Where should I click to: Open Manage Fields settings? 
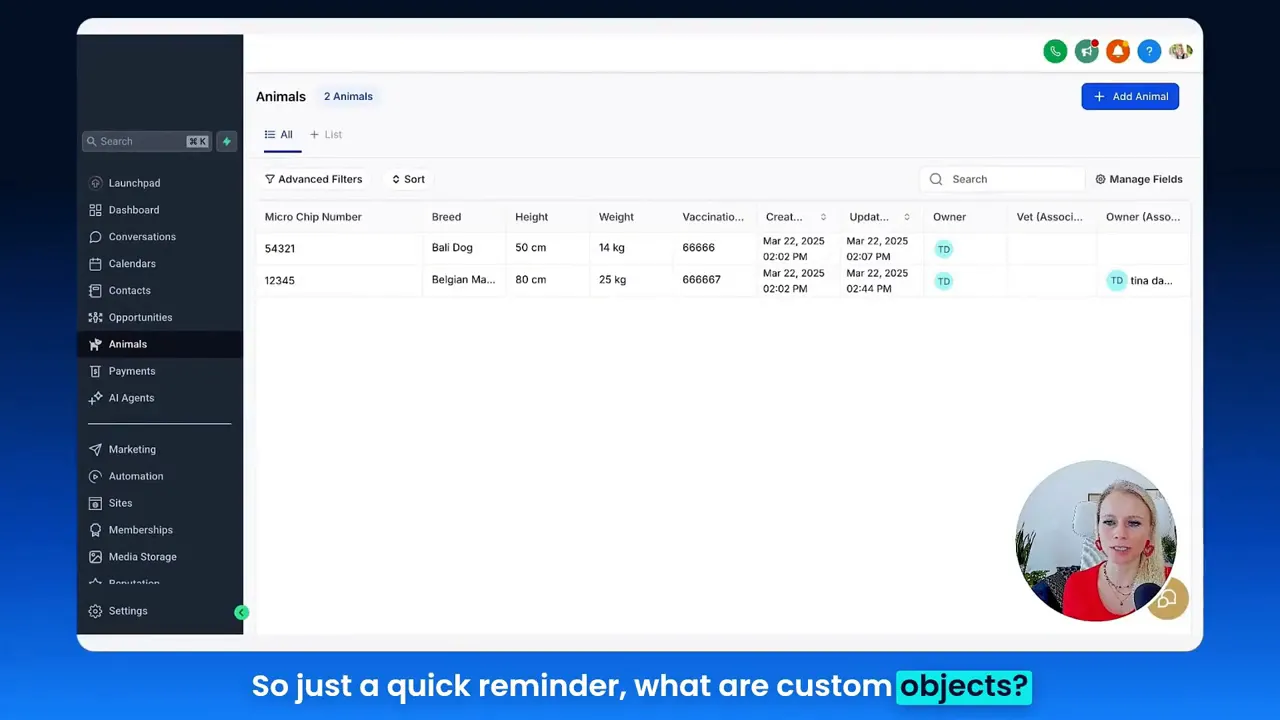tap(1139, 179)
